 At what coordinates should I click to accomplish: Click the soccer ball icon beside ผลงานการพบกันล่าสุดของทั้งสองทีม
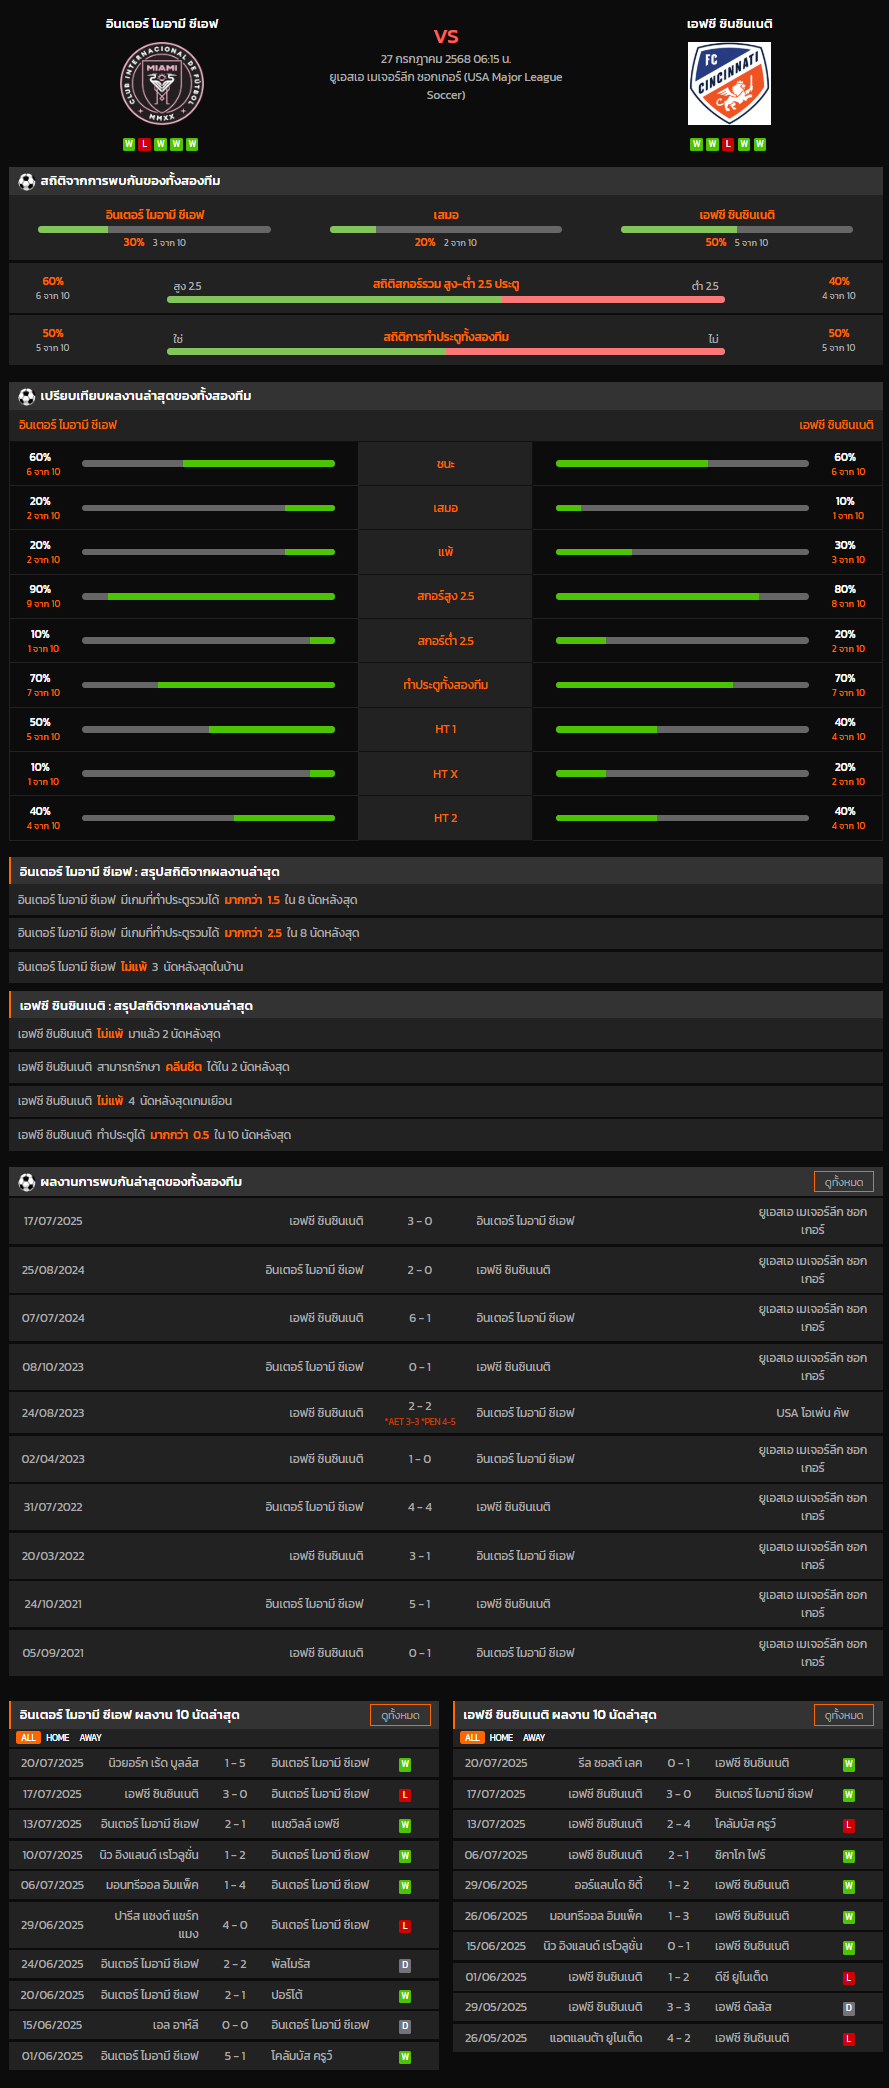(x=27, y=1182)
